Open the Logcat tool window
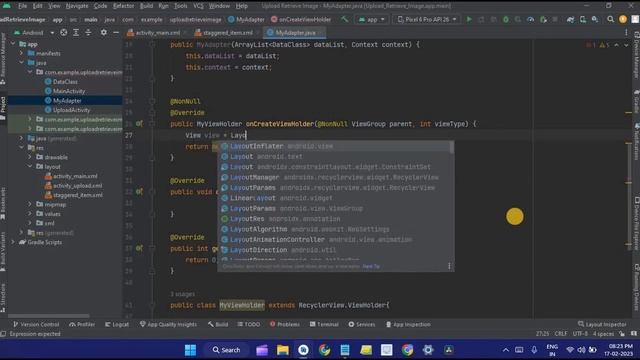This screenshot has height=360, width=640. click(117, 324)
